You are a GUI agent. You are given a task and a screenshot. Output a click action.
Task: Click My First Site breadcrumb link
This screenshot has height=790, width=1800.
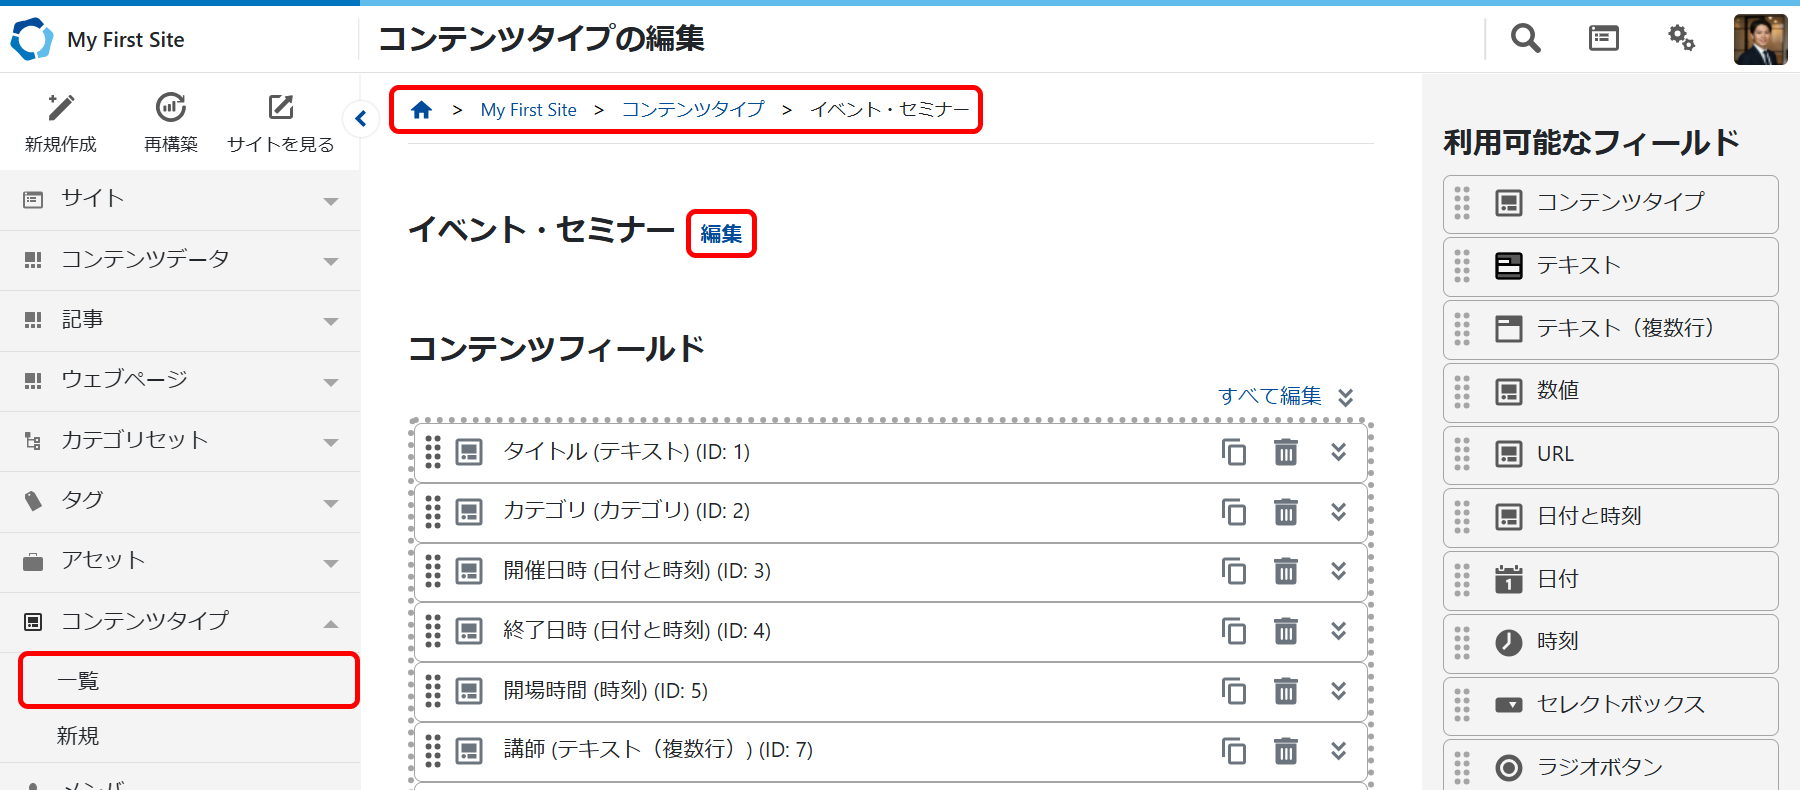tap(528, 110)
